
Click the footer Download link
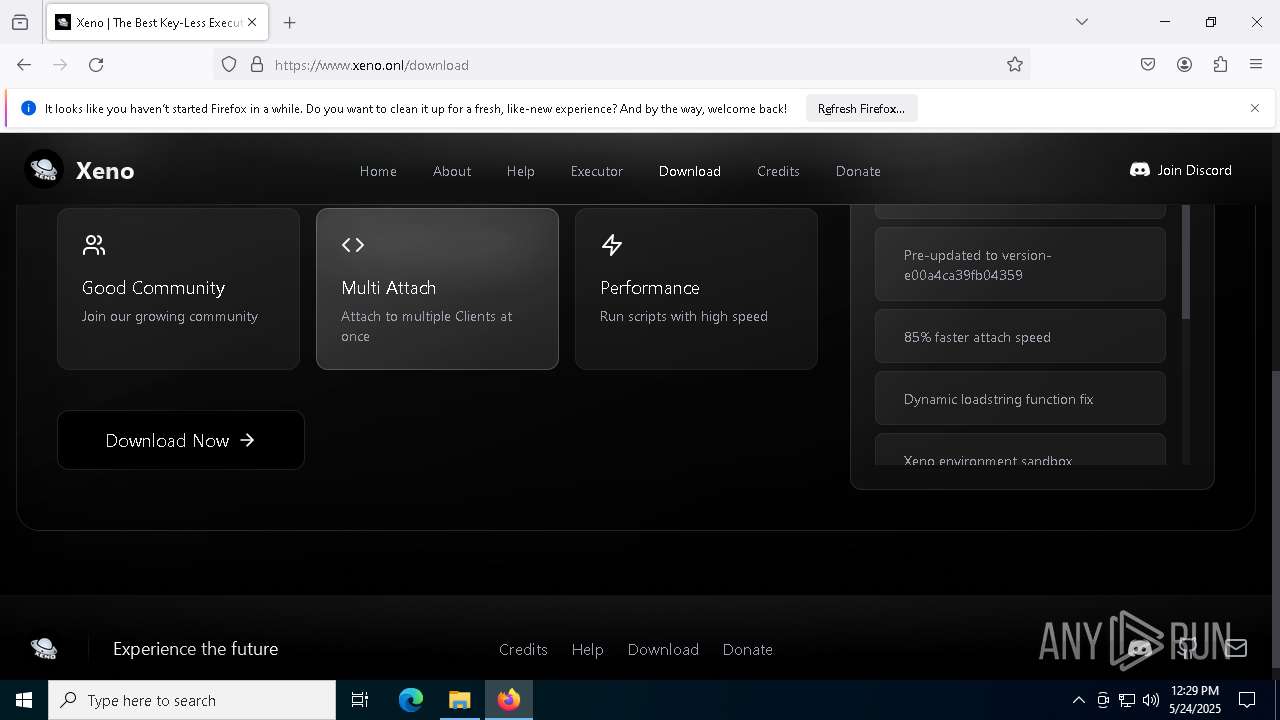[663, 649]
